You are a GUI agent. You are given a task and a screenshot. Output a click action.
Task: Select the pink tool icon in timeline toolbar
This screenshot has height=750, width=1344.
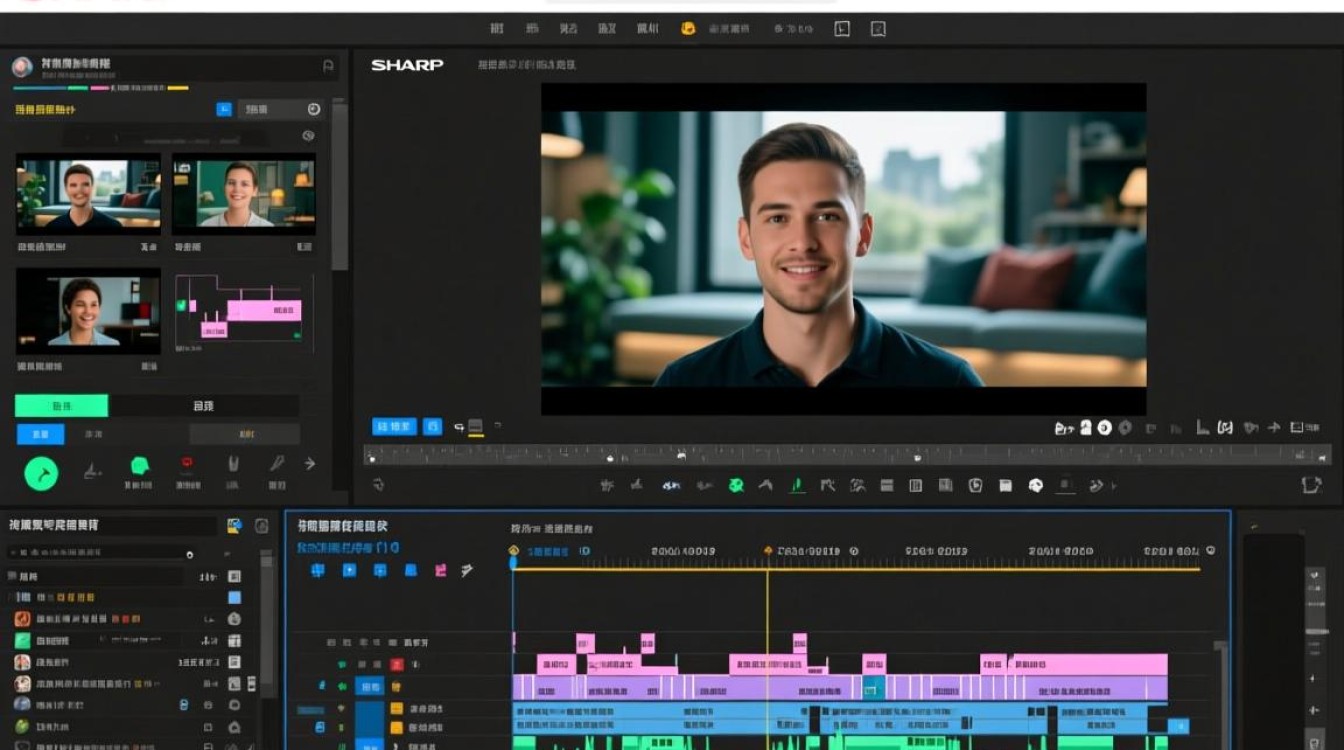(x=440, y=570)
